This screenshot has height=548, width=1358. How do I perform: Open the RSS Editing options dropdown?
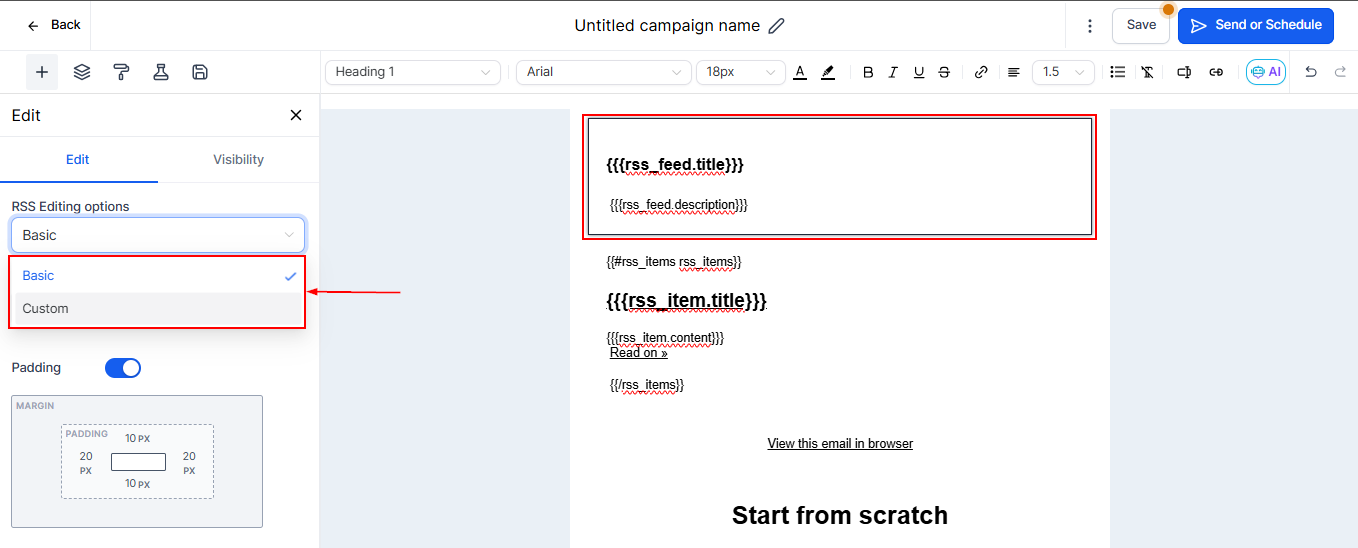[x=158, y=235]
